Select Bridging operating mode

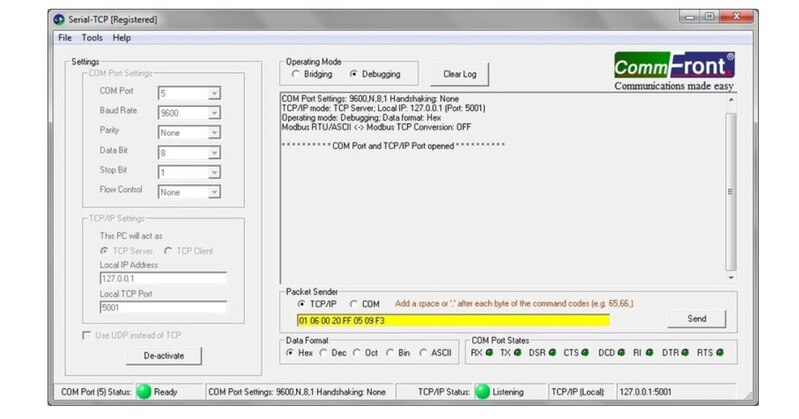296,74
